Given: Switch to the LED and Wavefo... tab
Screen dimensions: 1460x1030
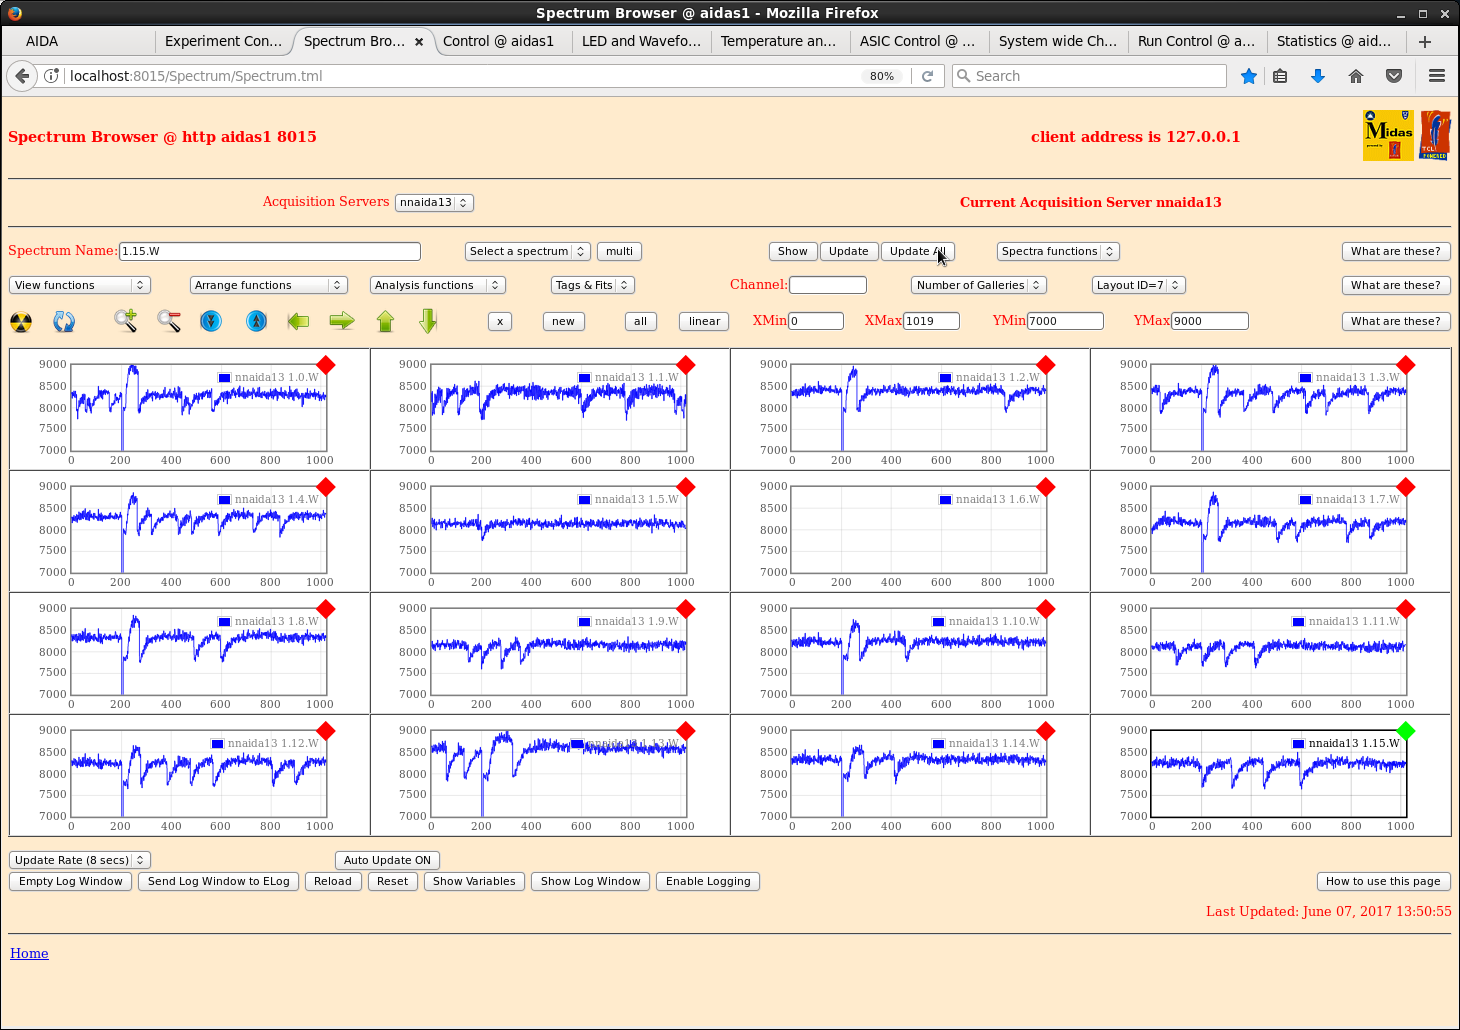Looking at the screenshot, I should coord(642,41).
